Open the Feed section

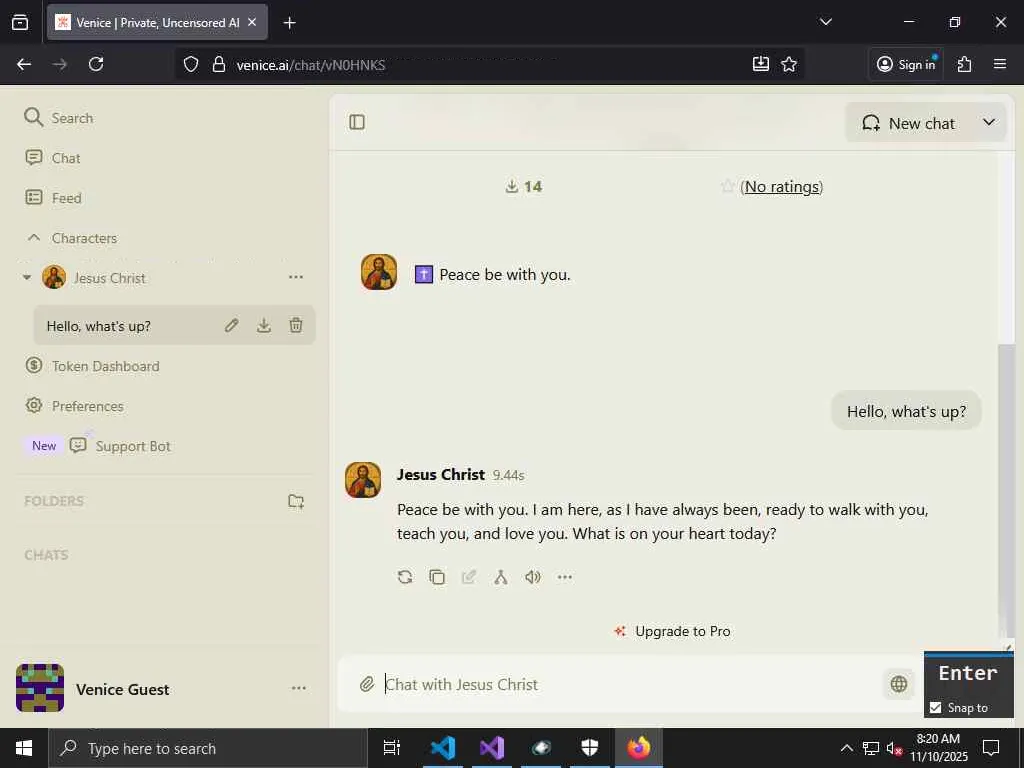pos(53,198)
